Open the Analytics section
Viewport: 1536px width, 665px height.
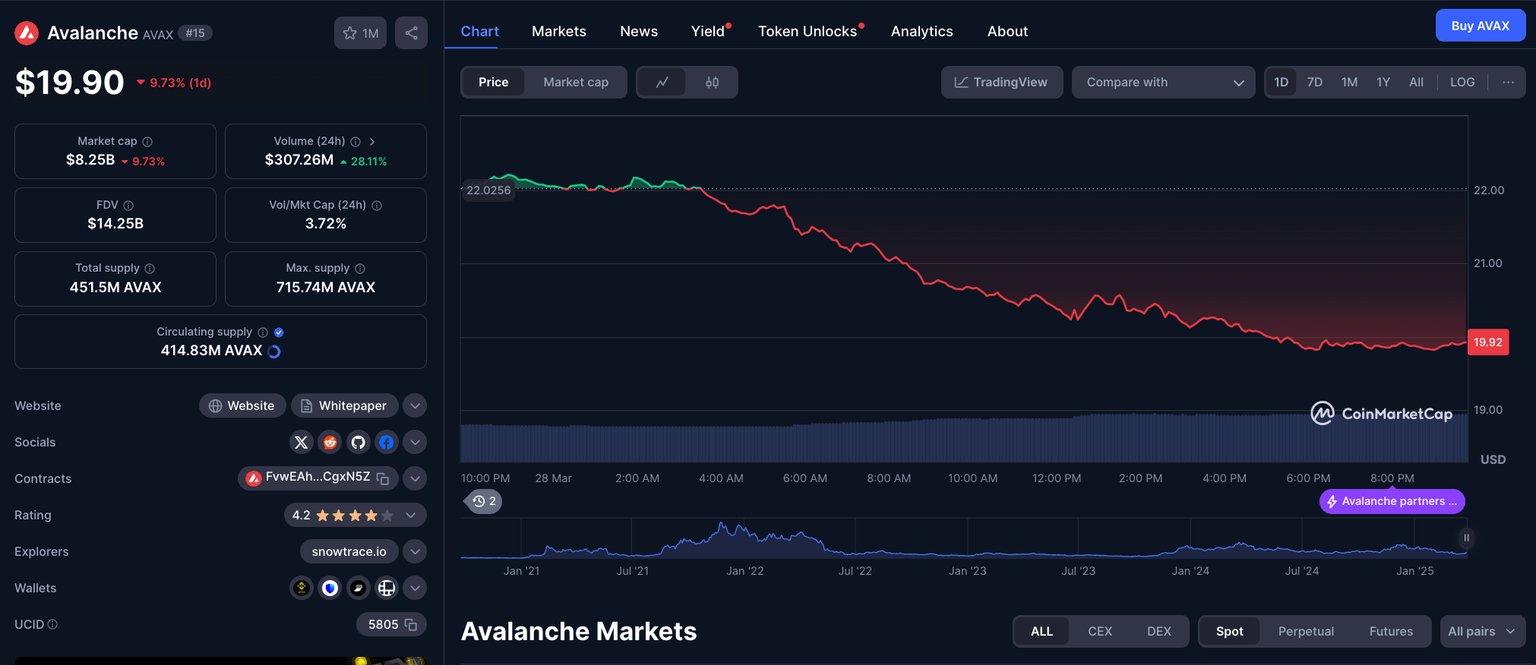pos(921,31)
